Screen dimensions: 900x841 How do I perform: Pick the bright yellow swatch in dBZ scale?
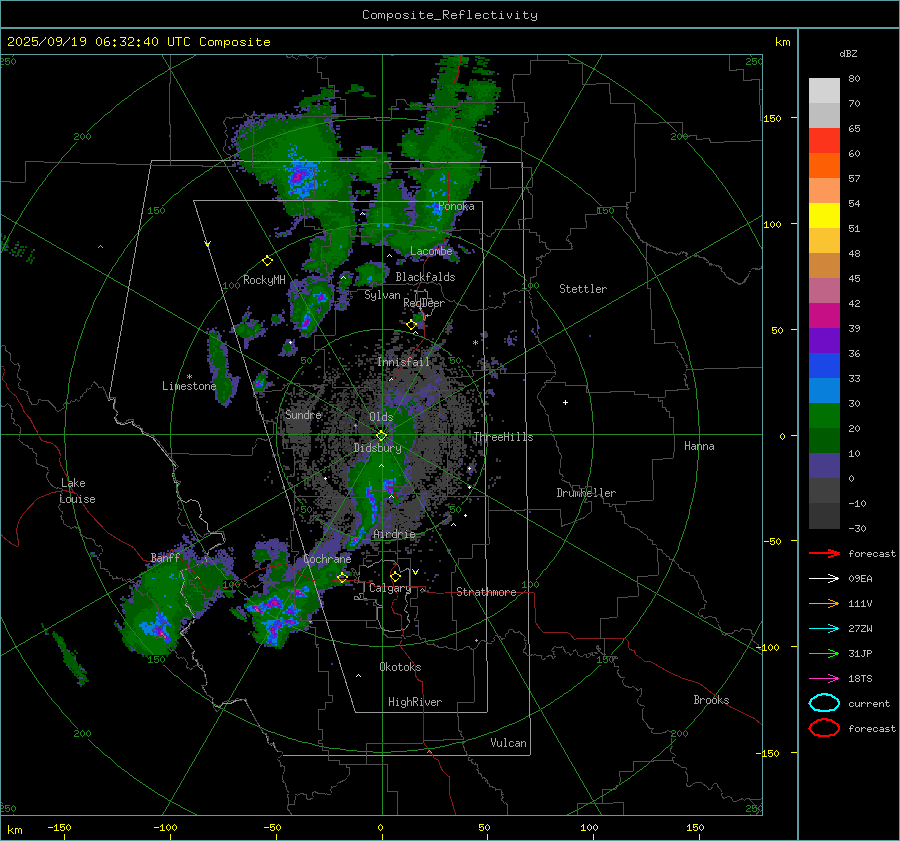[x=824, y=215]
